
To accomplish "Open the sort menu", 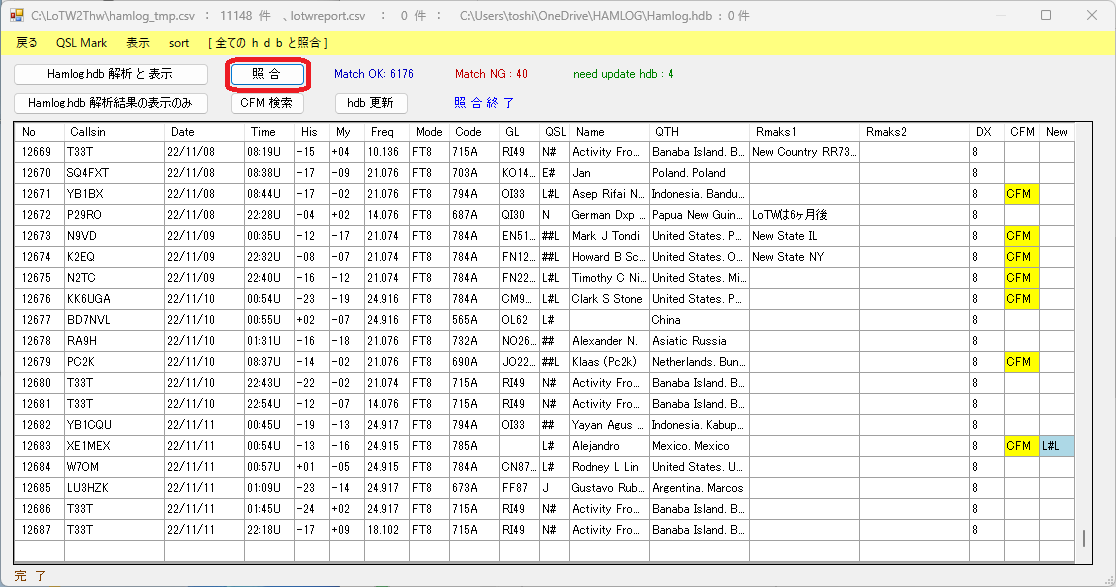I will pos(179,43).
